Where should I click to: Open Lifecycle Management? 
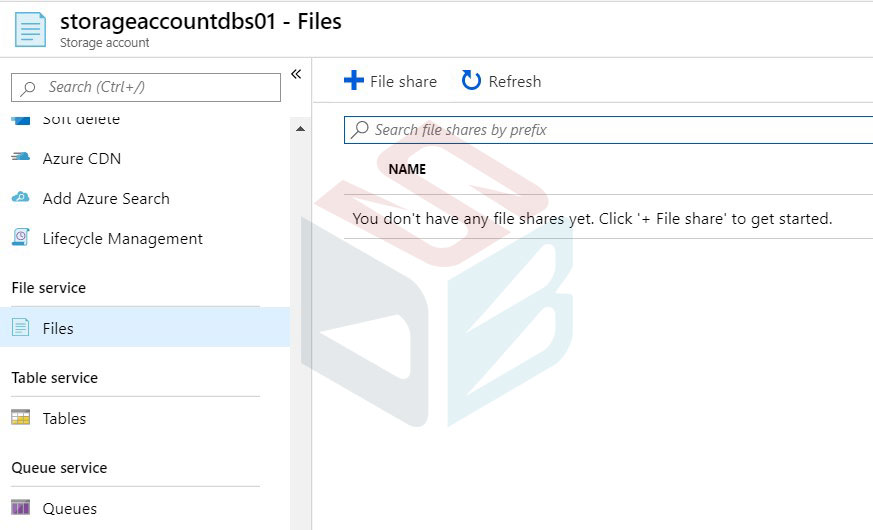(x=122, y=239)
